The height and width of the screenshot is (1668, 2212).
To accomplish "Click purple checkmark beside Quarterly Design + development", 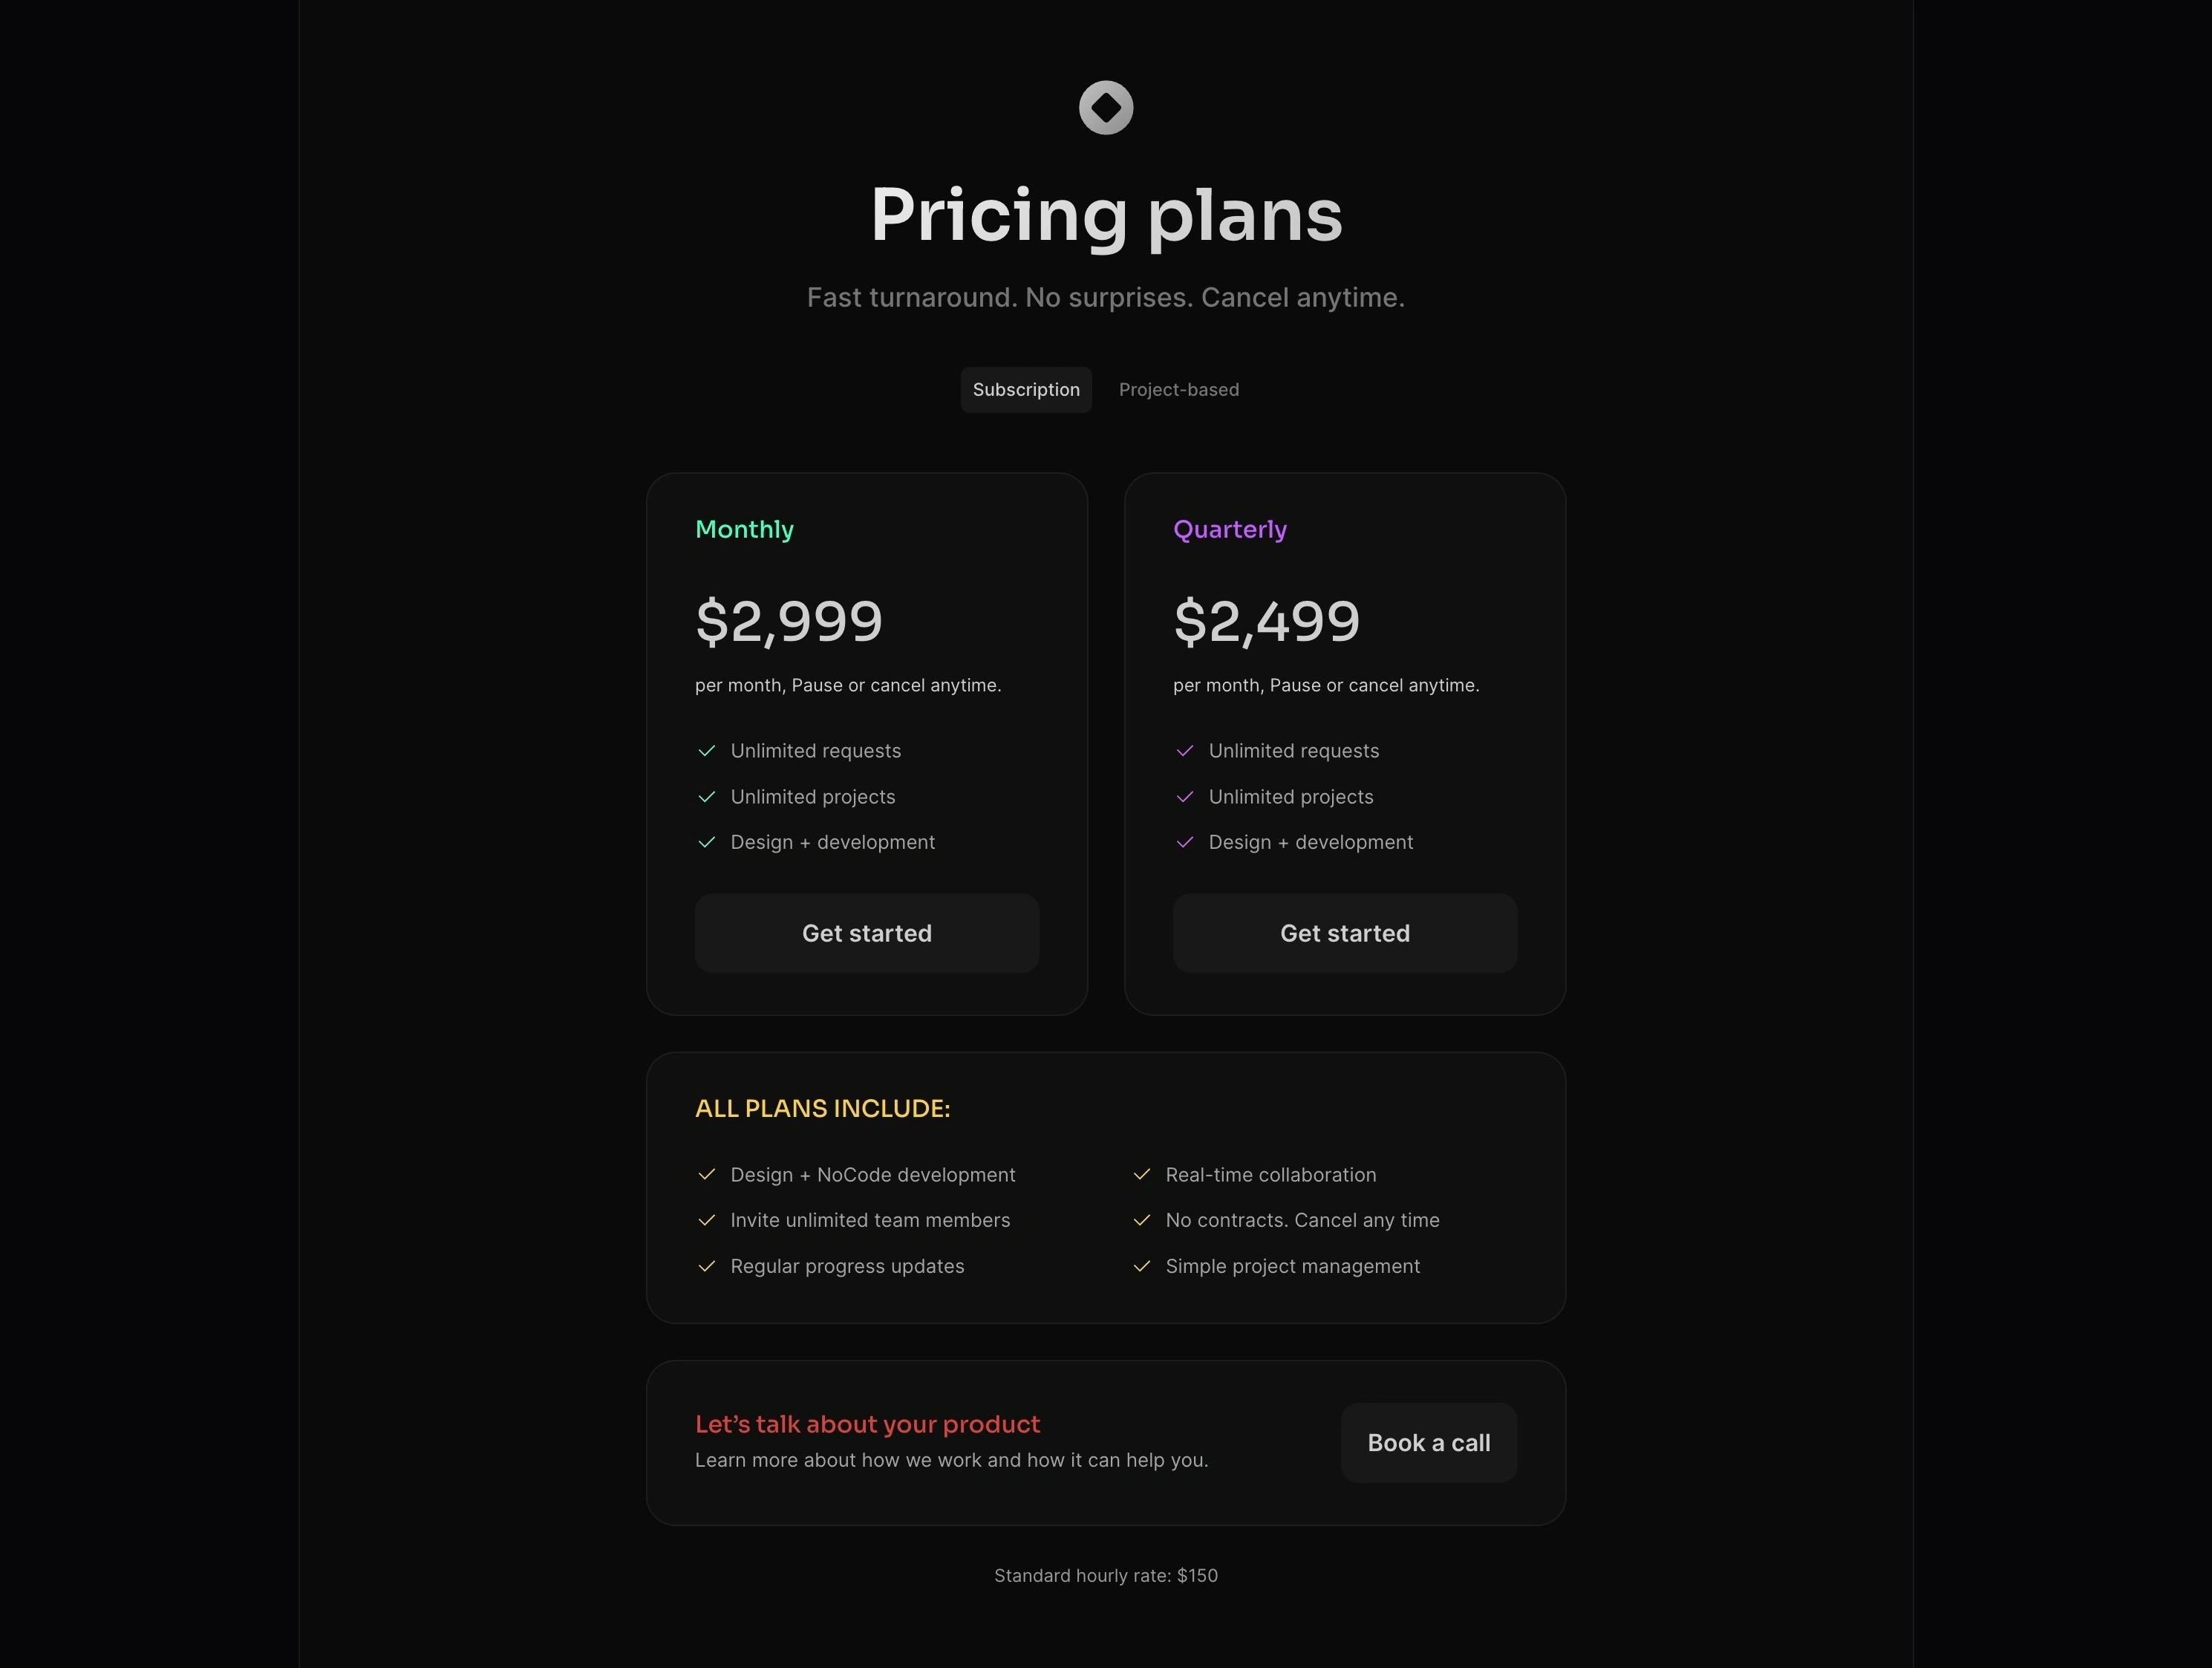I will 1185,842.
